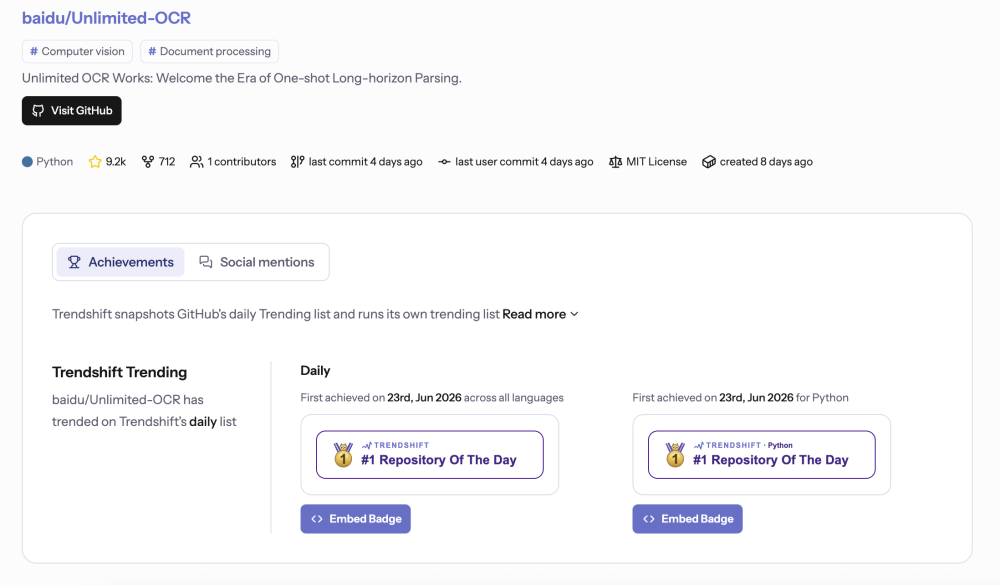Click the "Python" language label

54,161
